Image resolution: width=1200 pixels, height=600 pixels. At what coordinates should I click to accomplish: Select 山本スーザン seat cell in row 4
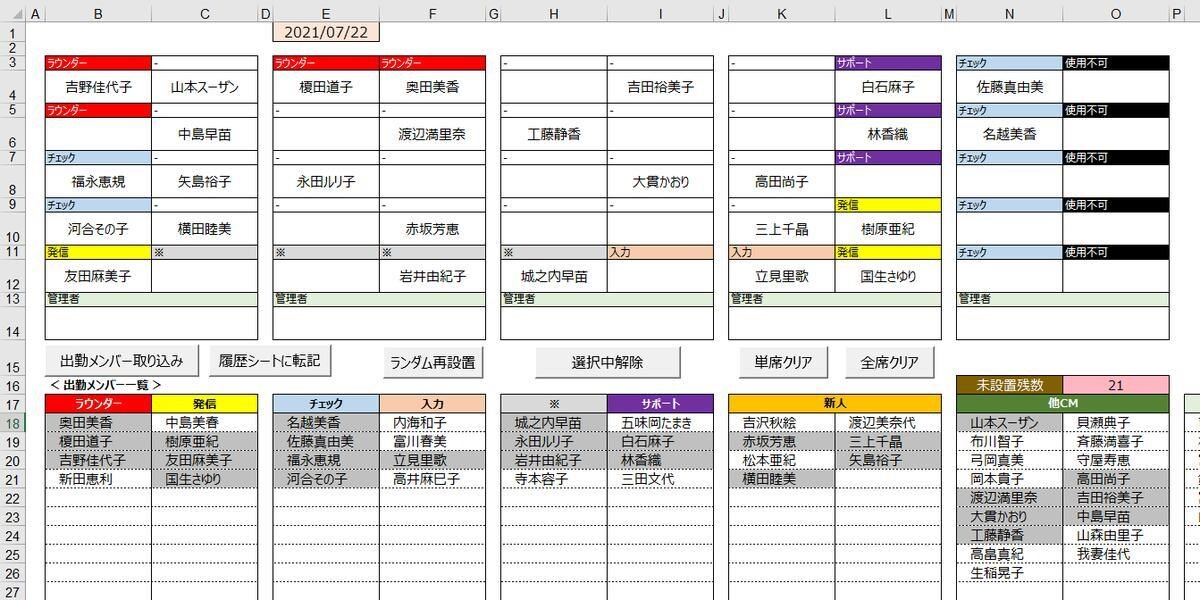[205, 87]
